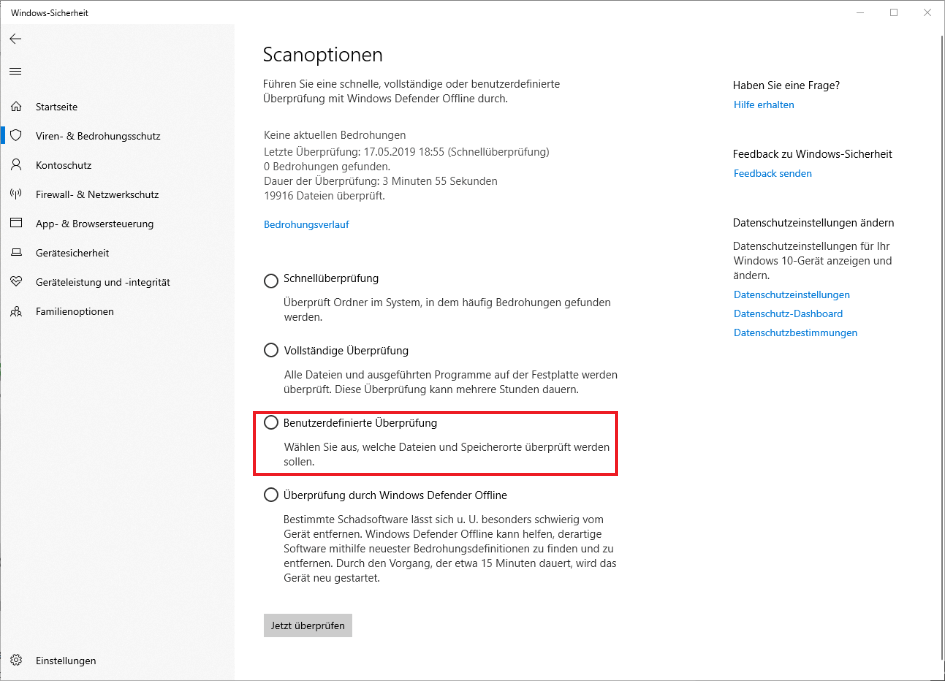Open the Bedrohungsverlauf link

(x=306, y=225)
